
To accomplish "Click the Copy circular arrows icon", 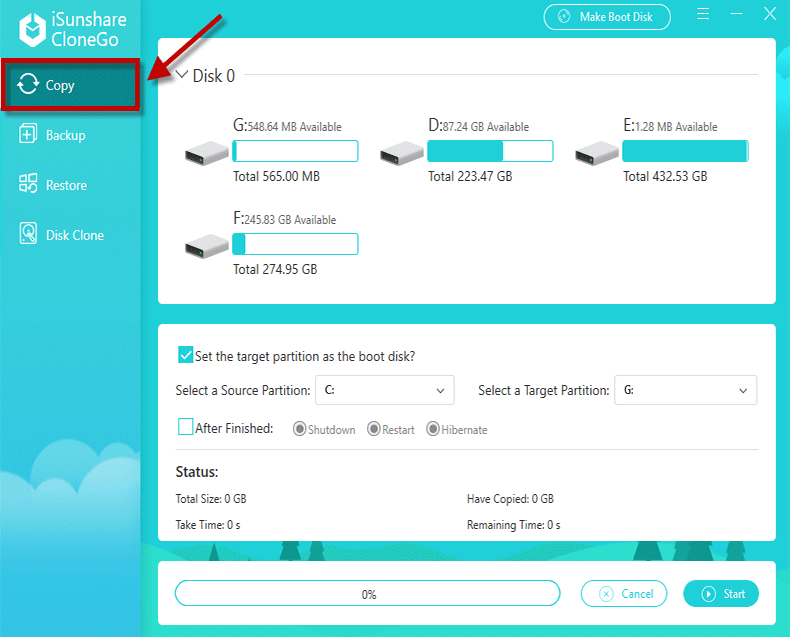I will click(x=28, y=84).
